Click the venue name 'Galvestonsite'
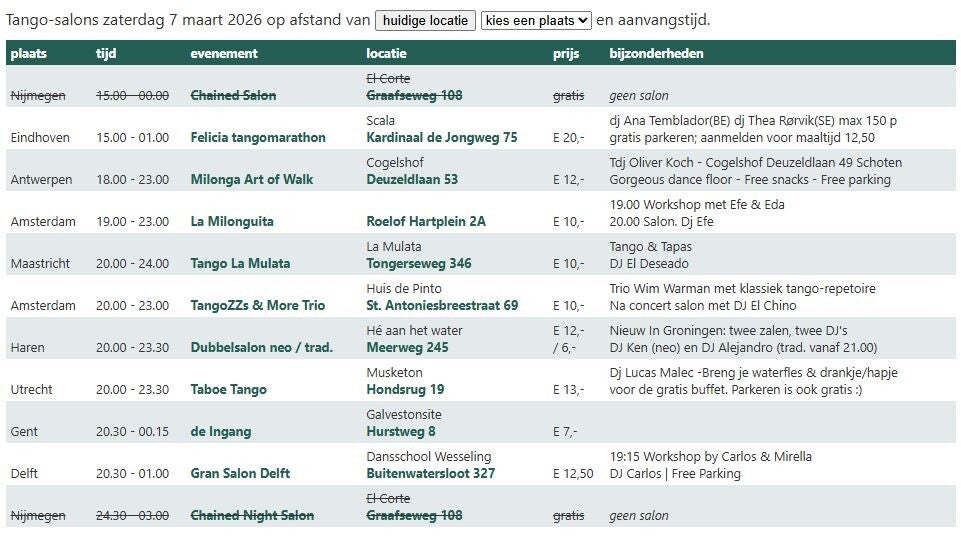Screen dimensions: 961x538 (404, 414)
